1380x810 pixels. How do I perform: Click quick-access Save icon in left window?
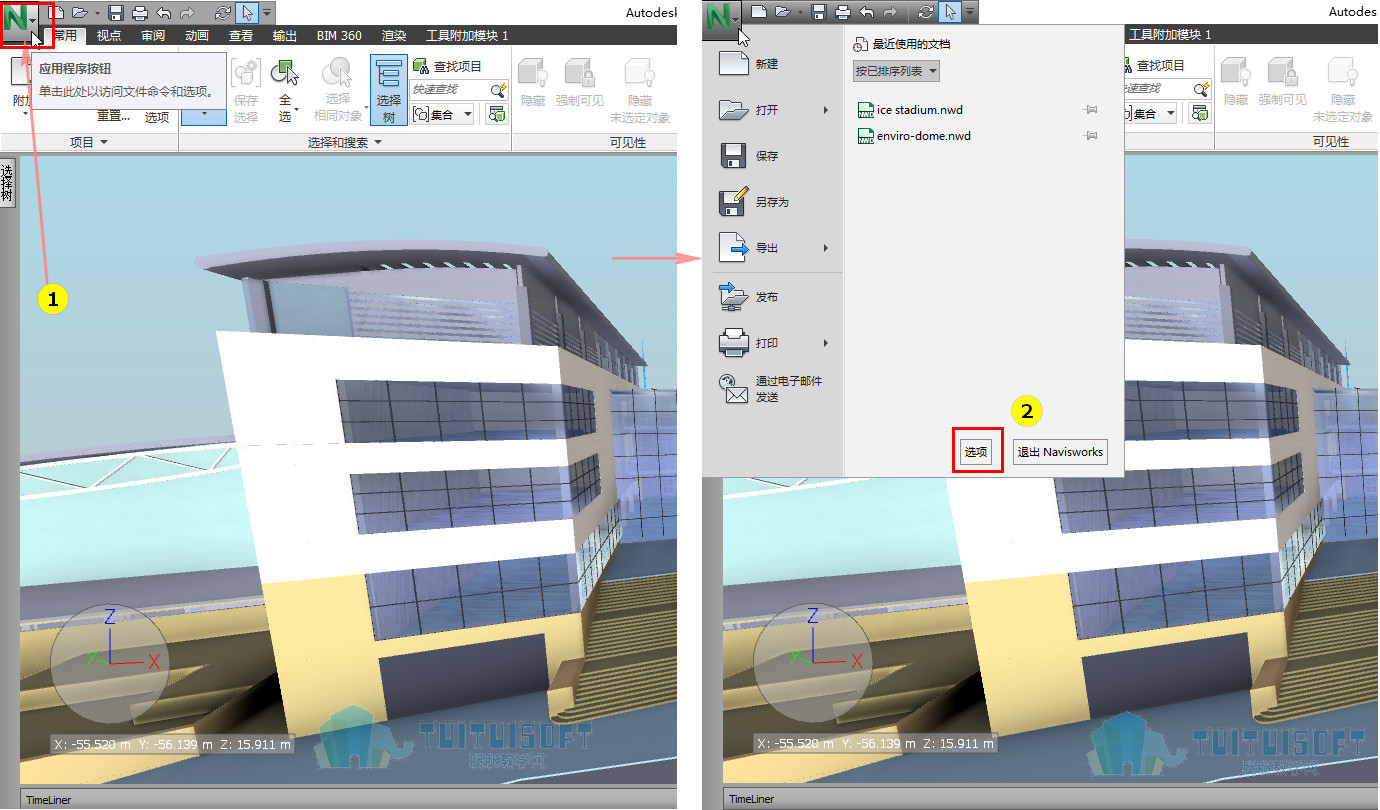tap(116, 13)
